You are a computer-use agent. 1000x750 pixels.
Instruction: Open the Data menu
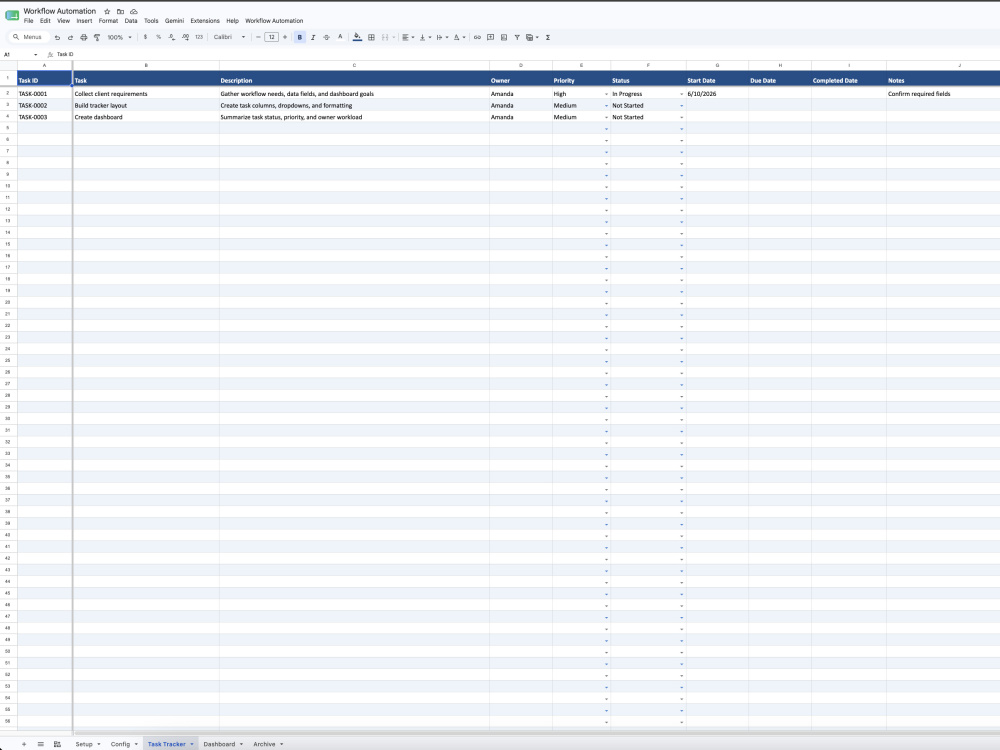tap(131, 21)
